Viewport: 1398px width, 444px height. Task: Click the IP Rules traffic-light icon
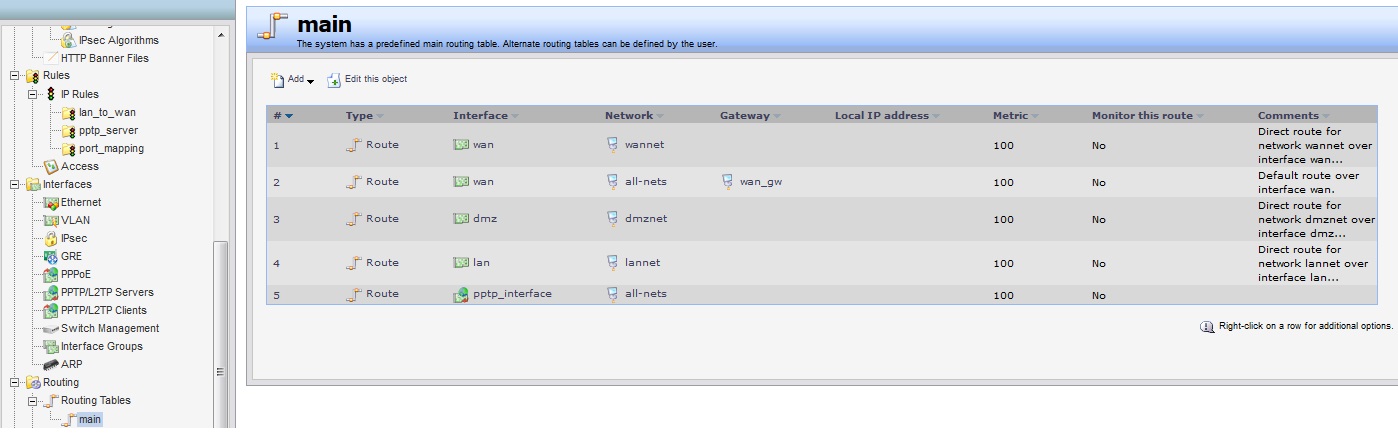pos(51,94)
